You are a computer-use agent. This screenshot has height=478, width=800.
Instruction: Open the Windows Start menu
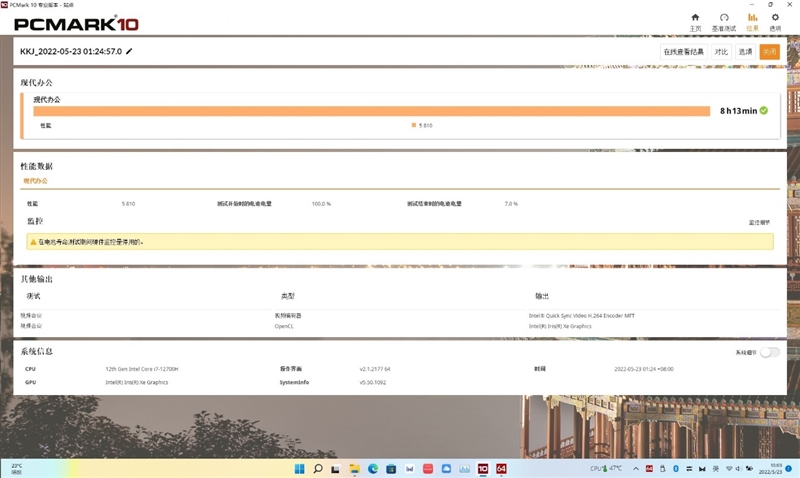tap(299, 469)
